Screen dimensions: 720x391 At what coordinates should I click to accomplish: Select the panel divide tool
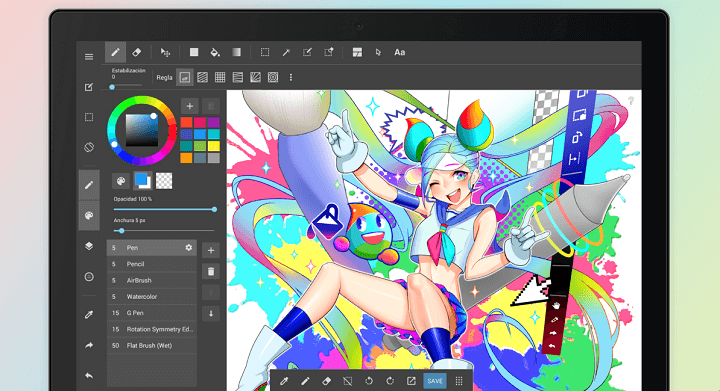(357, 52)
